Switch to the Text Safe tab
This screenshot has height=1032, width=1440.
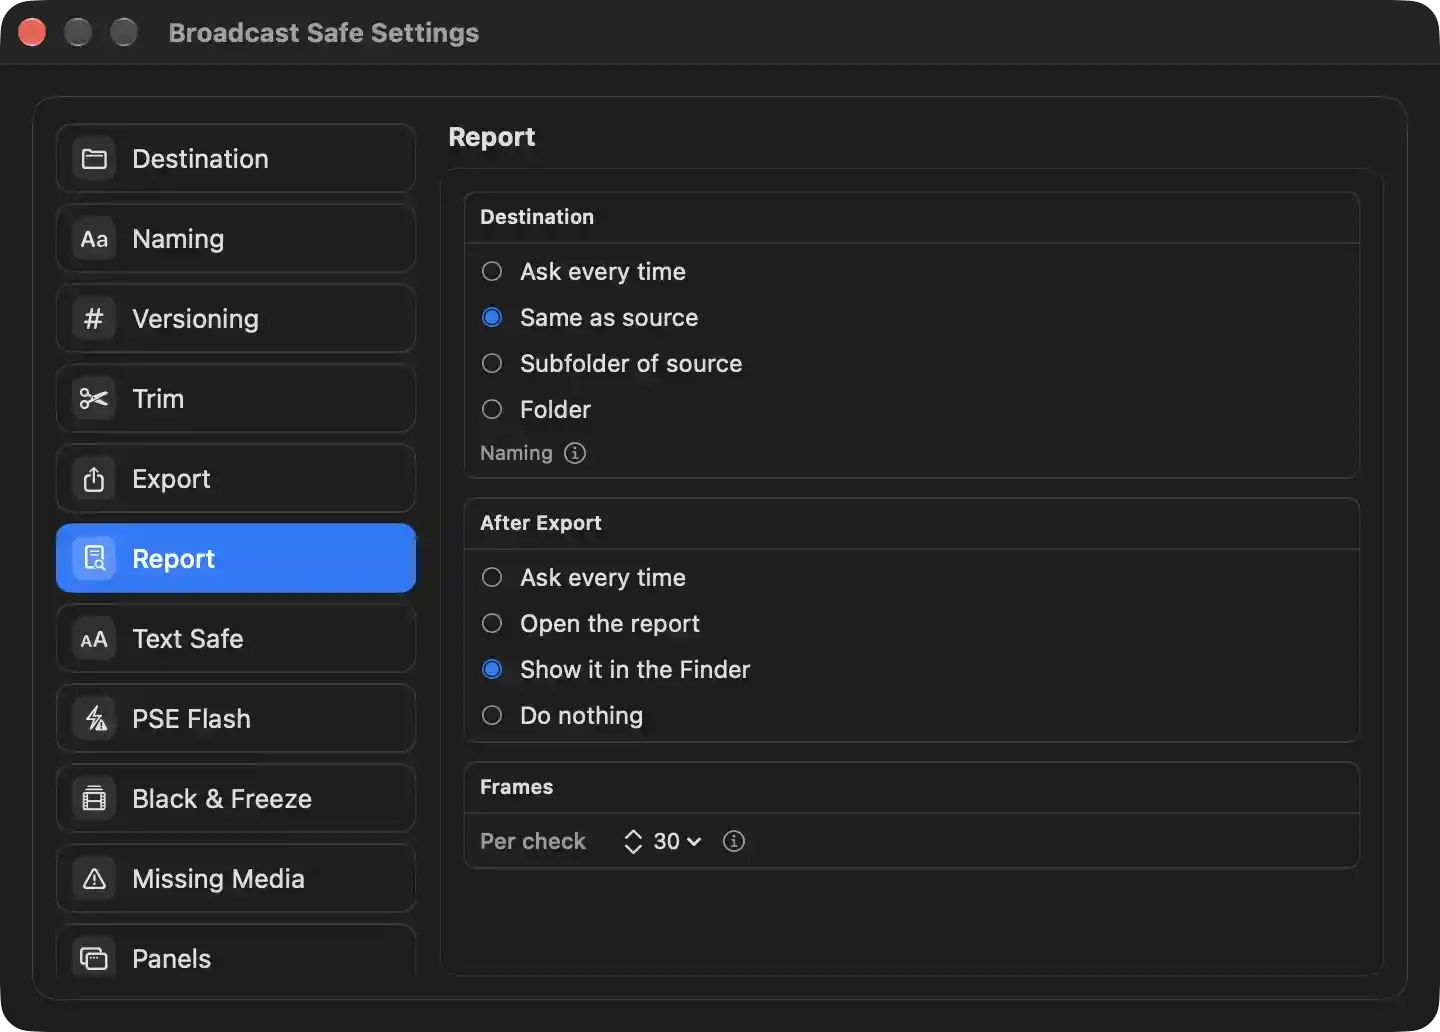pos(236,639)
